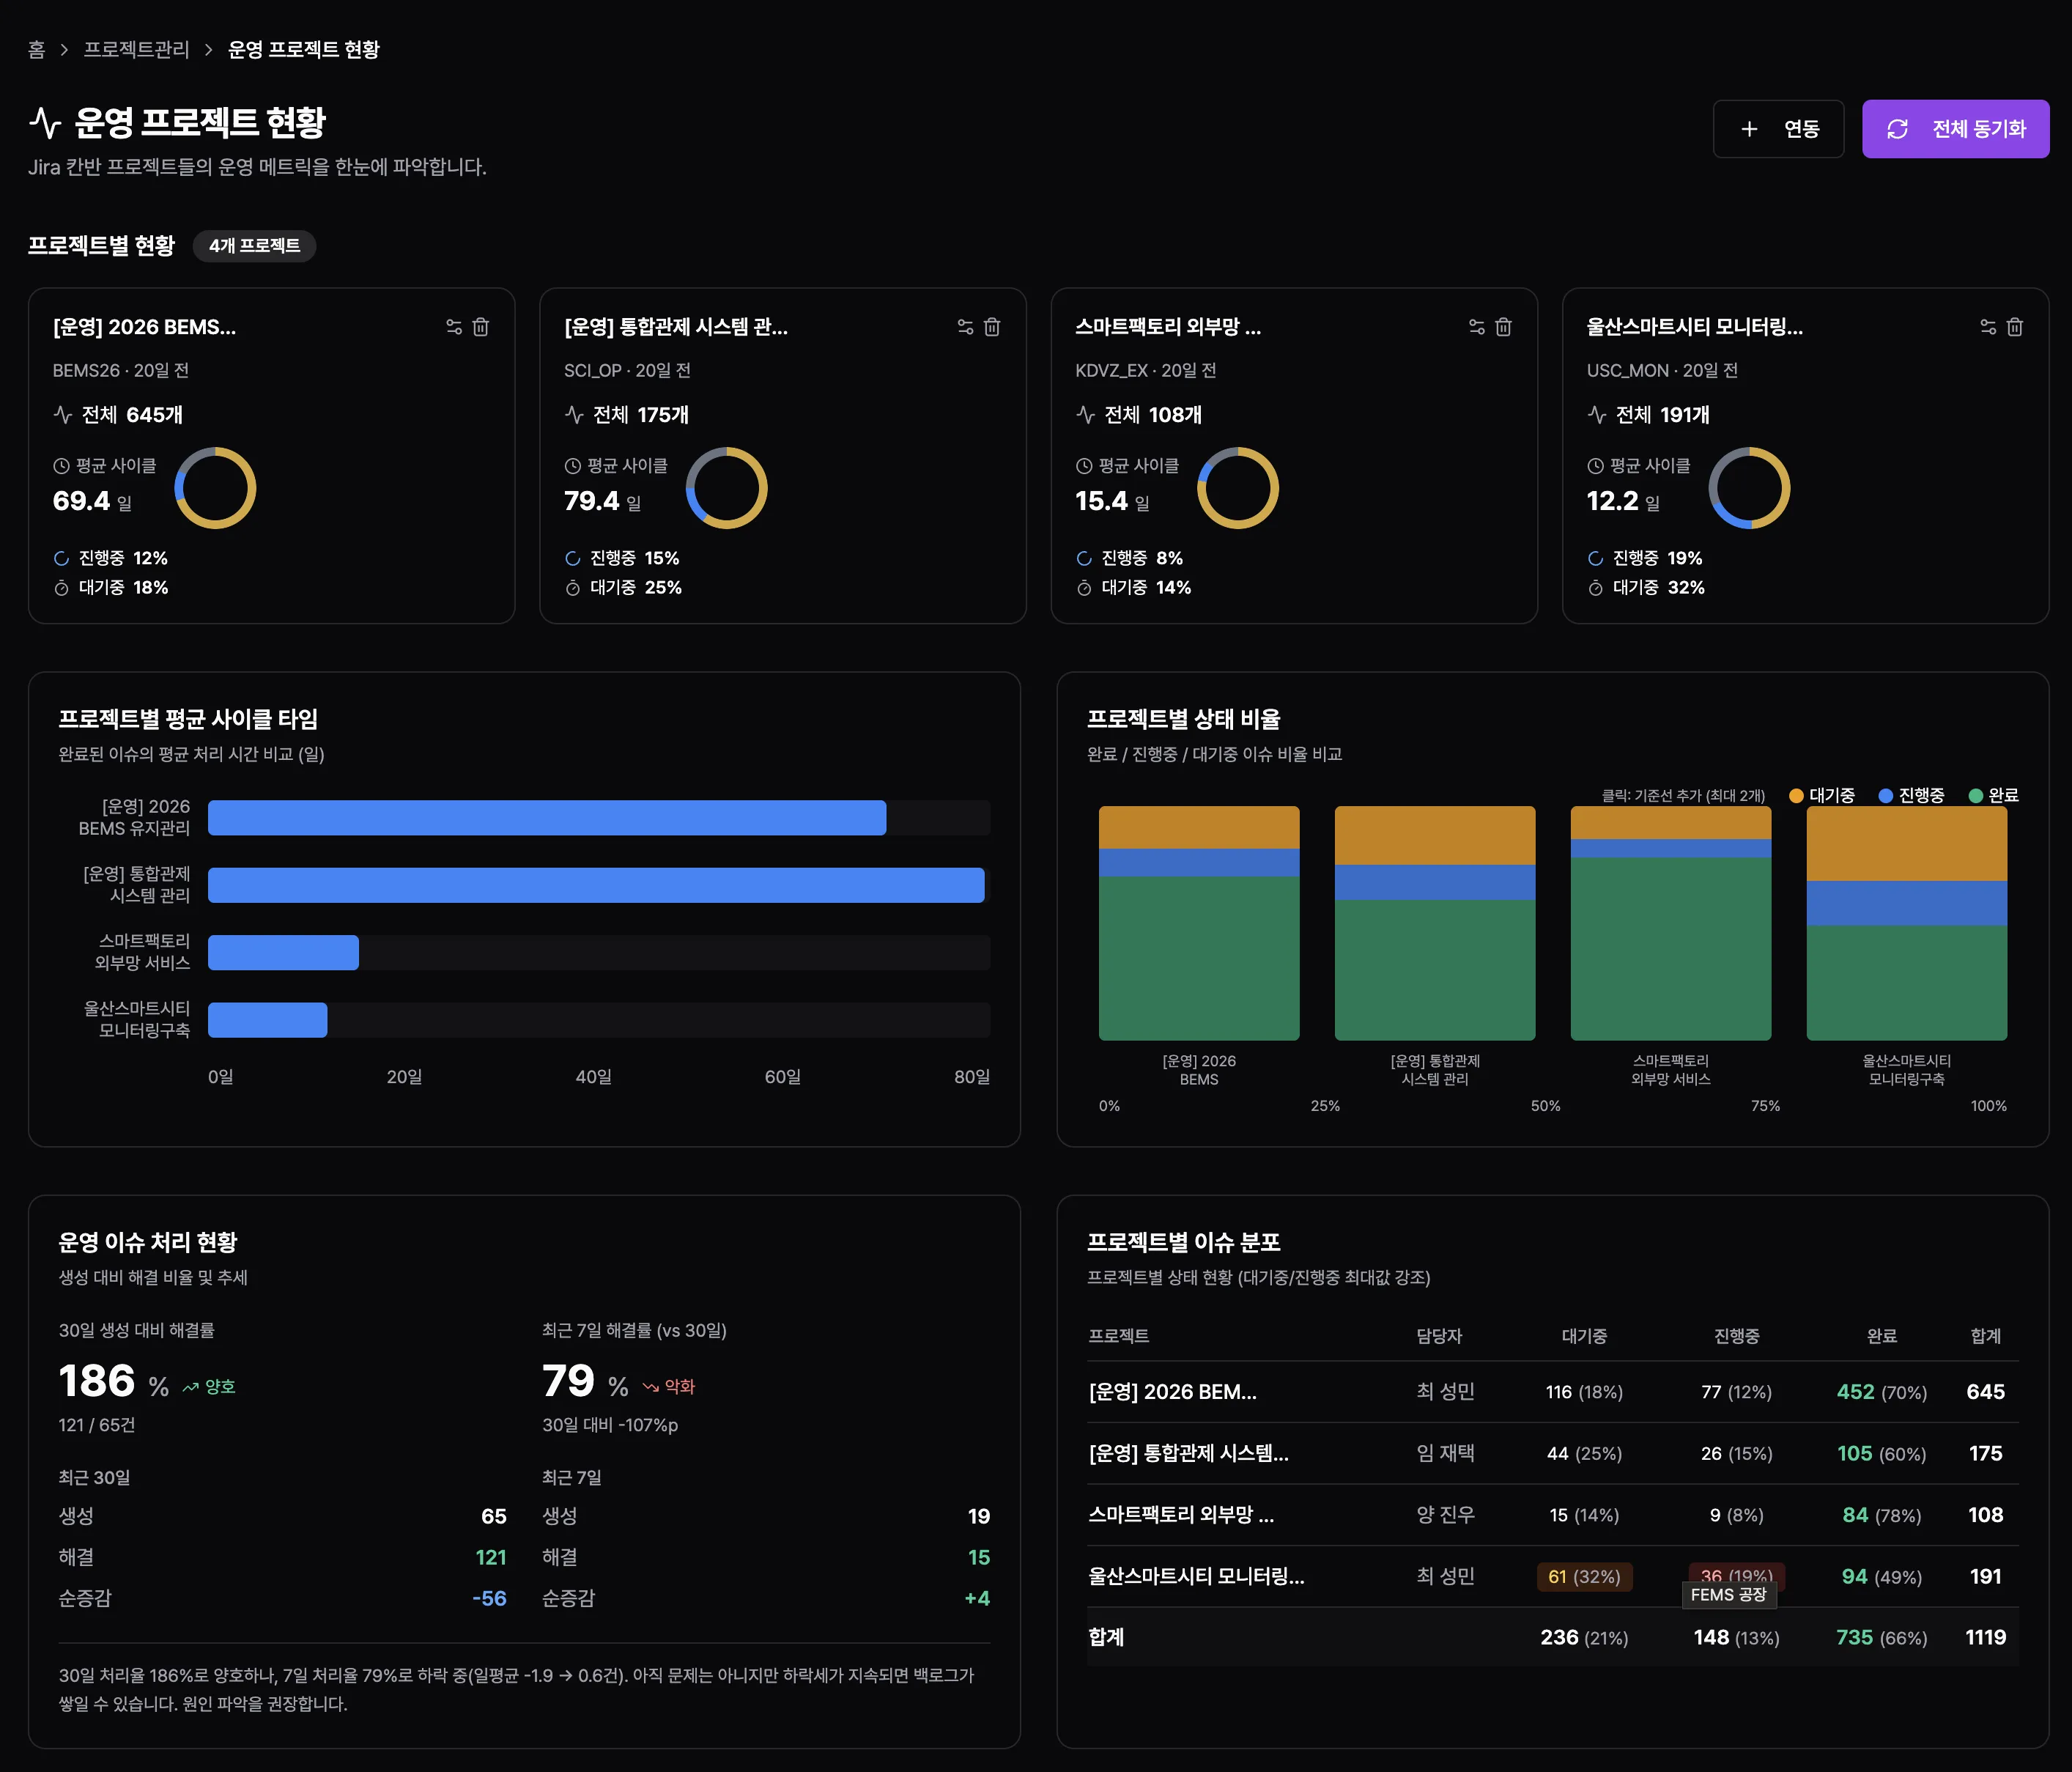Delete the BEMS26 project card
The height and width of the screenshot is (1772, 2072).
tap(481, 327)
